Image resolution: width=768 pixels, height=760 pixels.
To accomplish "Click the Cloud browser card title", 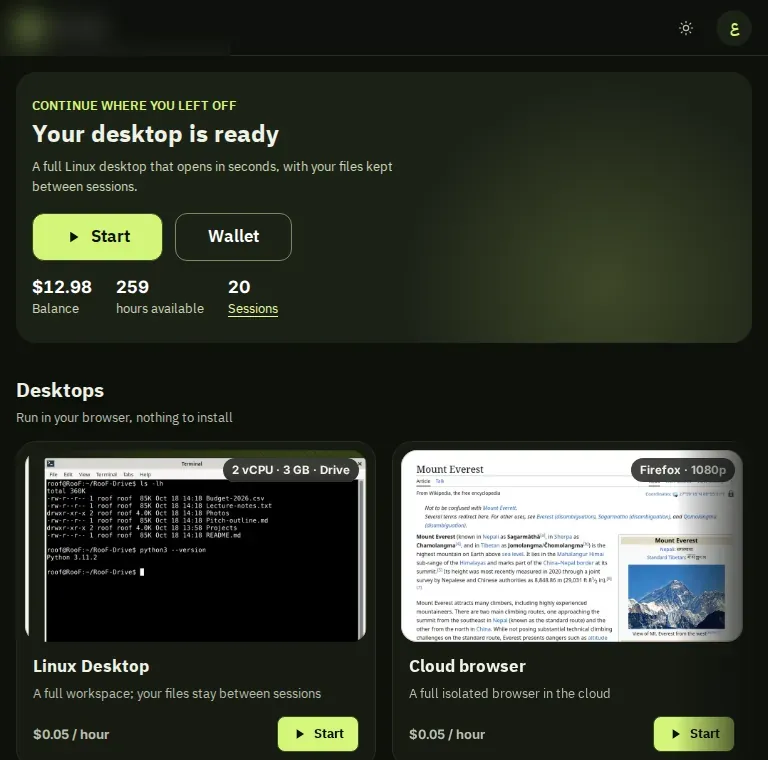I will (x=467, y=666).
